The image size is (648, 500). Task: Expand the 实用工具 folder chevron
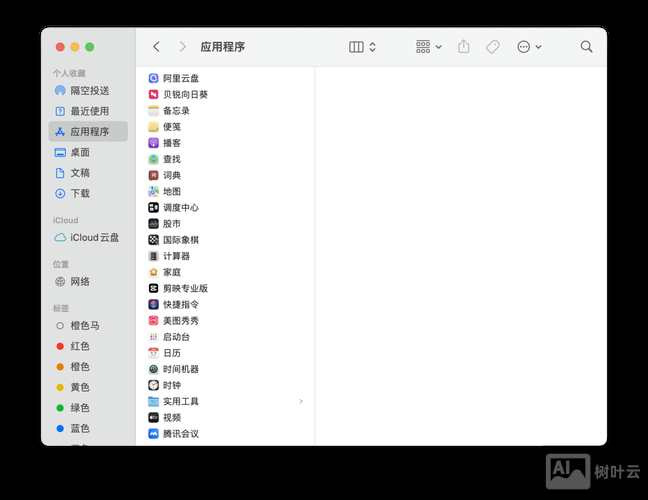pyautogui.click(x=301, y=401)
